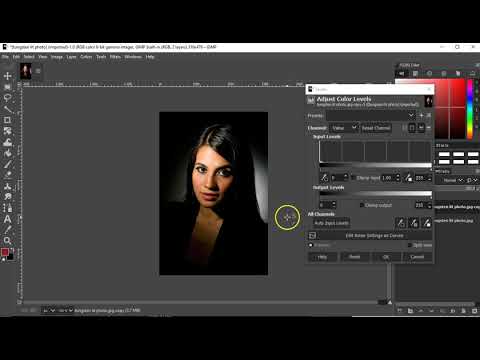This screenshot has height=360, width=480.
Task: Create new layer group in Layers panel
Action: [410, 311]
